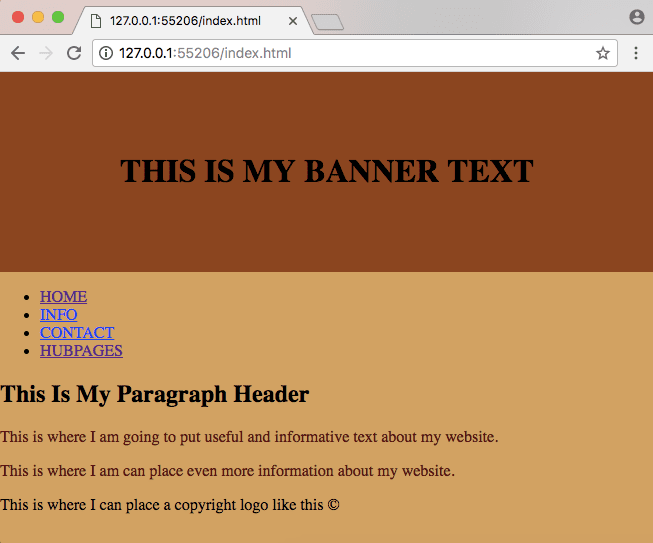Click the copyright logo paragraph
Image resolution: width=653 pixels, height=543 pixels.
pyautogui.click(x=170, y=505)
